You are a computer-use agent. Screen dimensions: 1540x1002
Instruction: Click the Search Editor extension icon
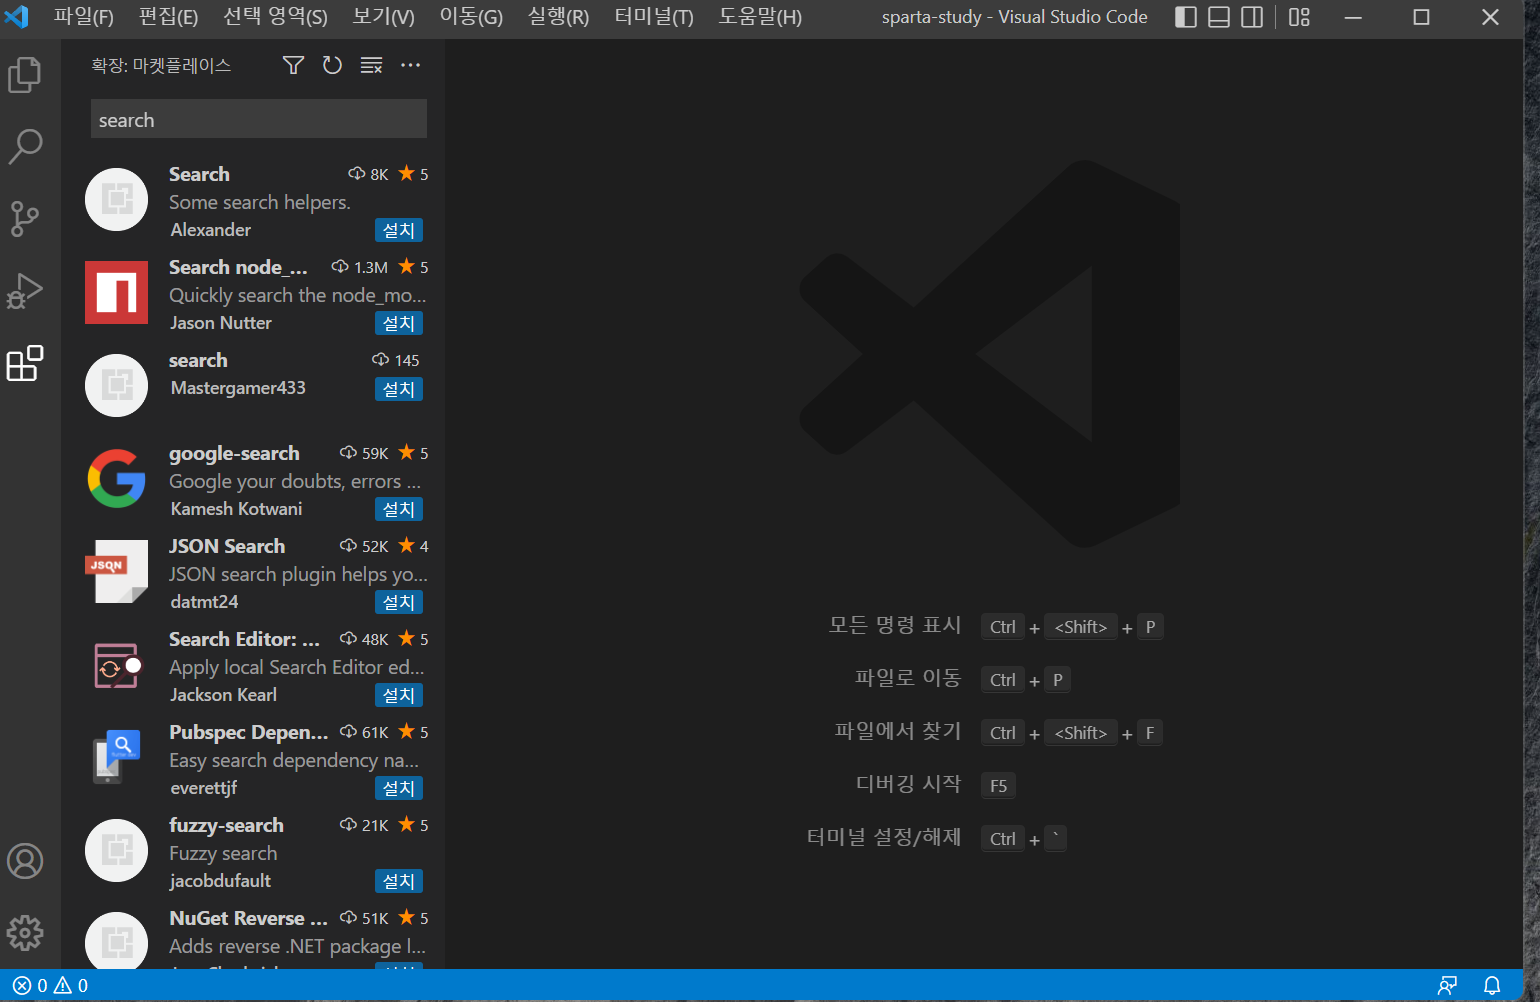117,665
